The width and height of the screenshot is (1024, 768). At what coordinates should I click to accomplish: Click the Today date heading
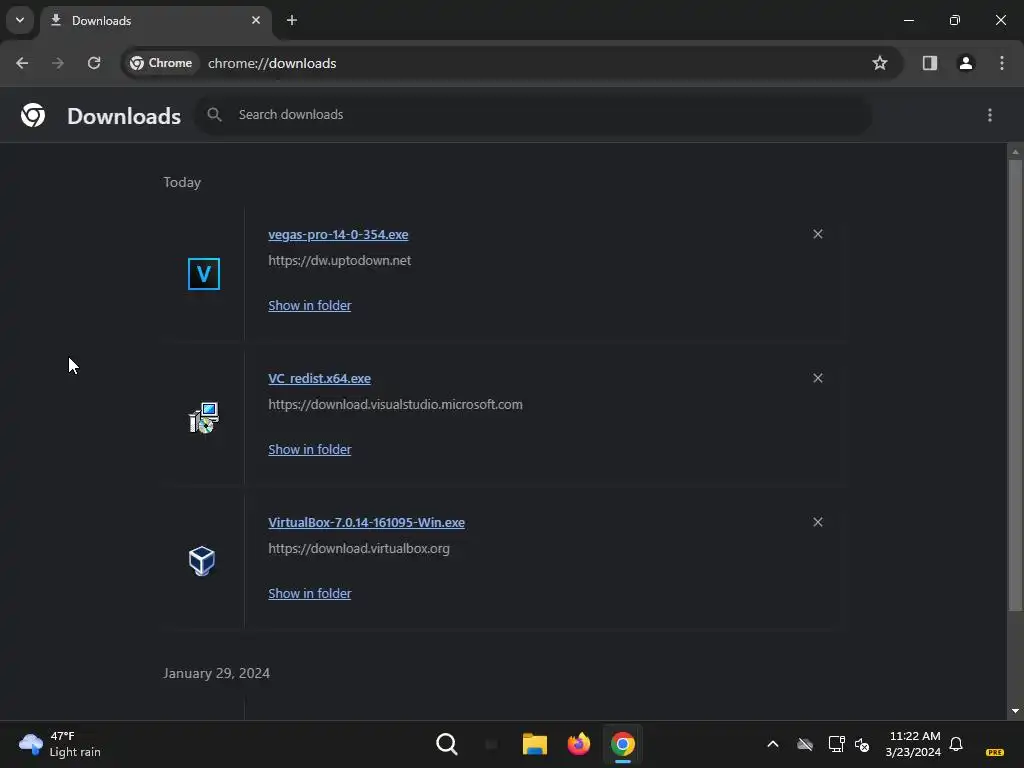tap(182, 182)
